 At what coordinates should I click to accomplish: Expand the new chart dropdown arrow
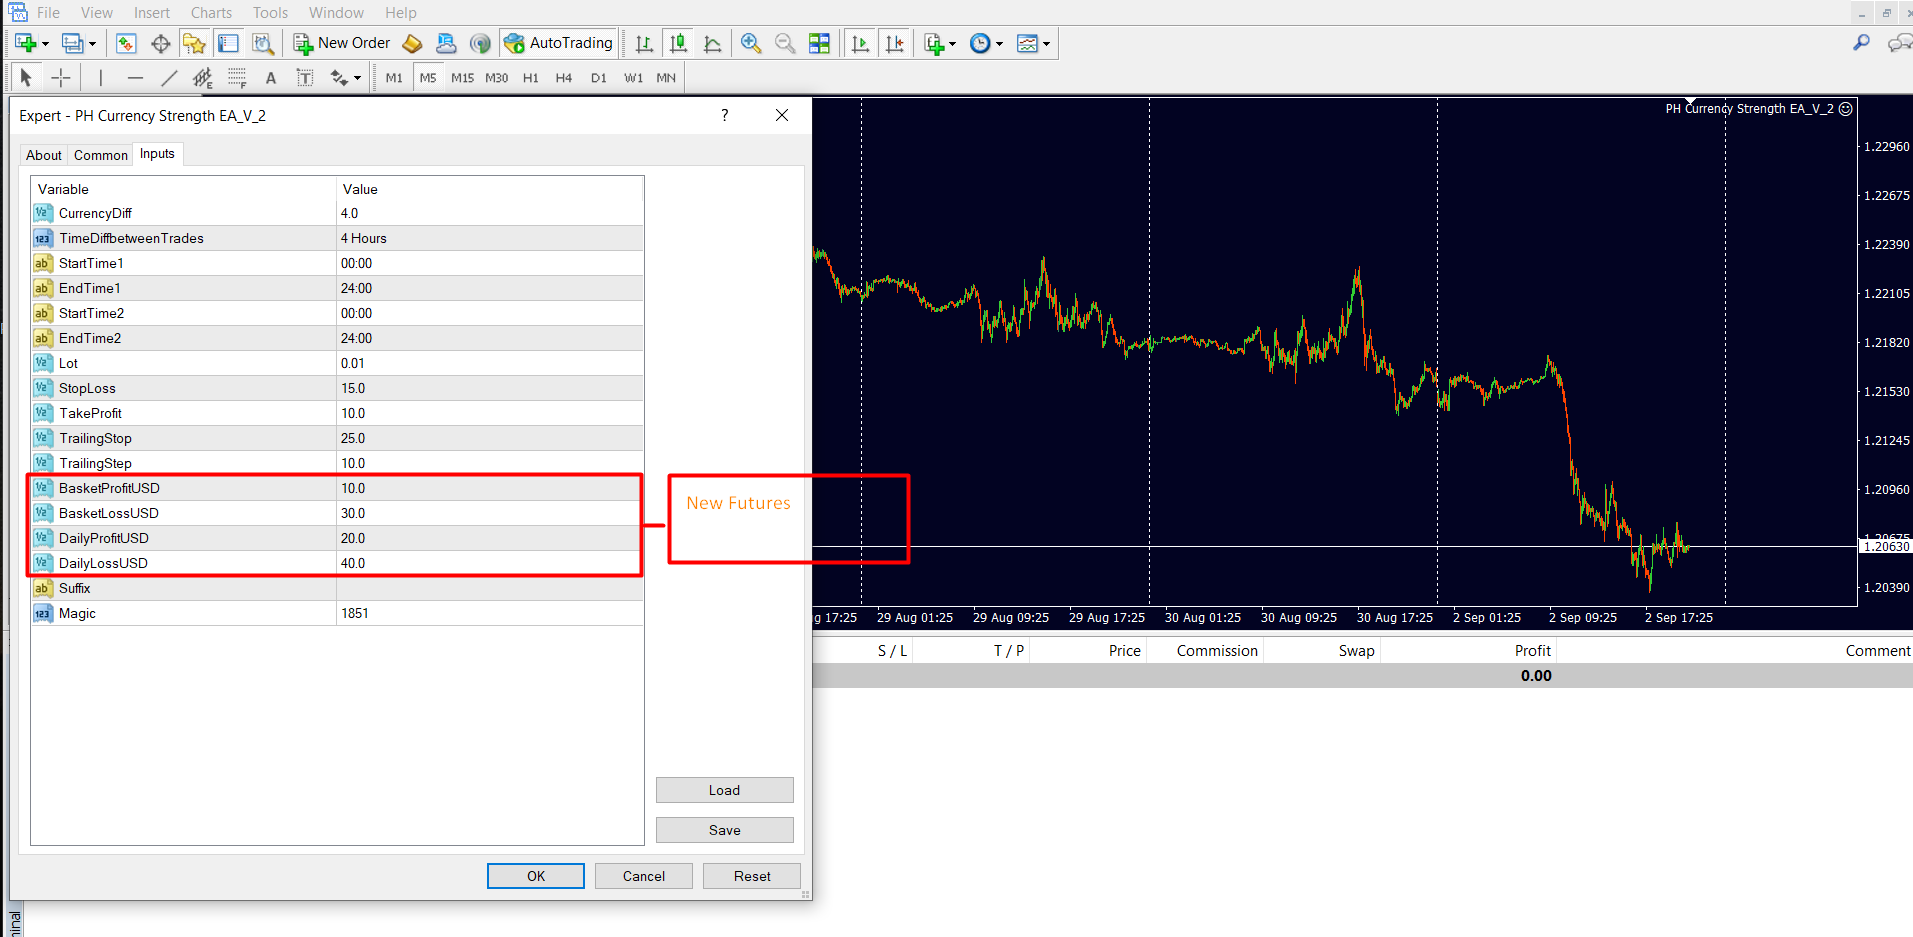[45, 44]
